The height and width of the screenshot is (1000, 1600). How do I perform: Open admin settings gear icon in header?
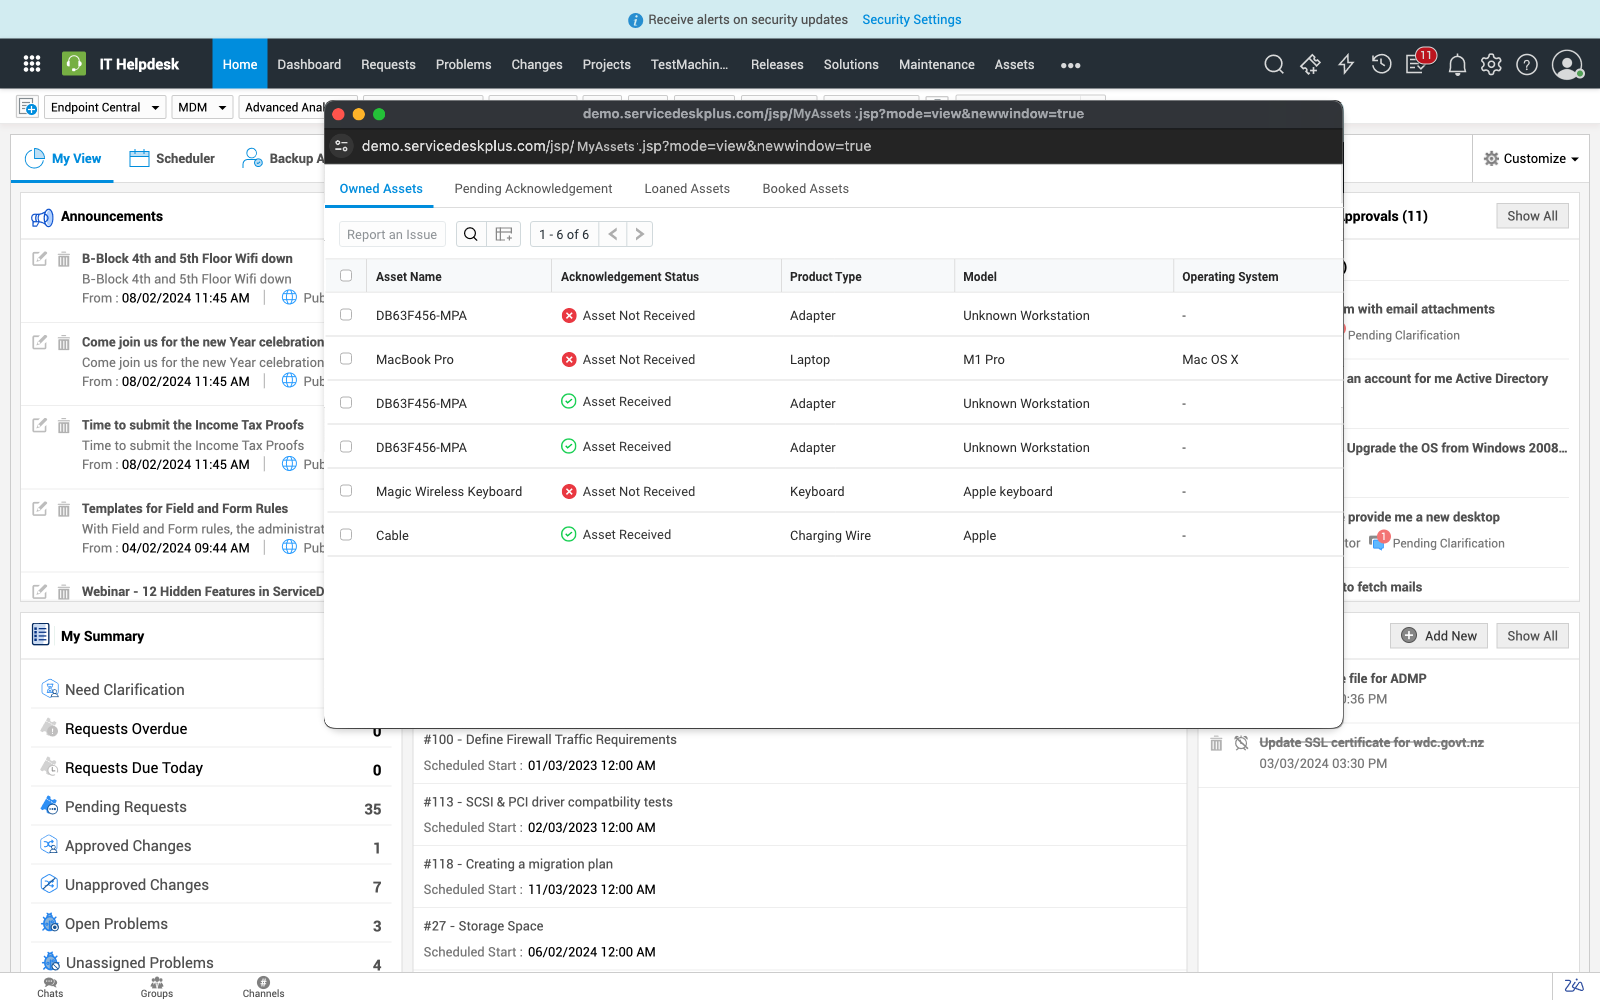(1491, 64)
